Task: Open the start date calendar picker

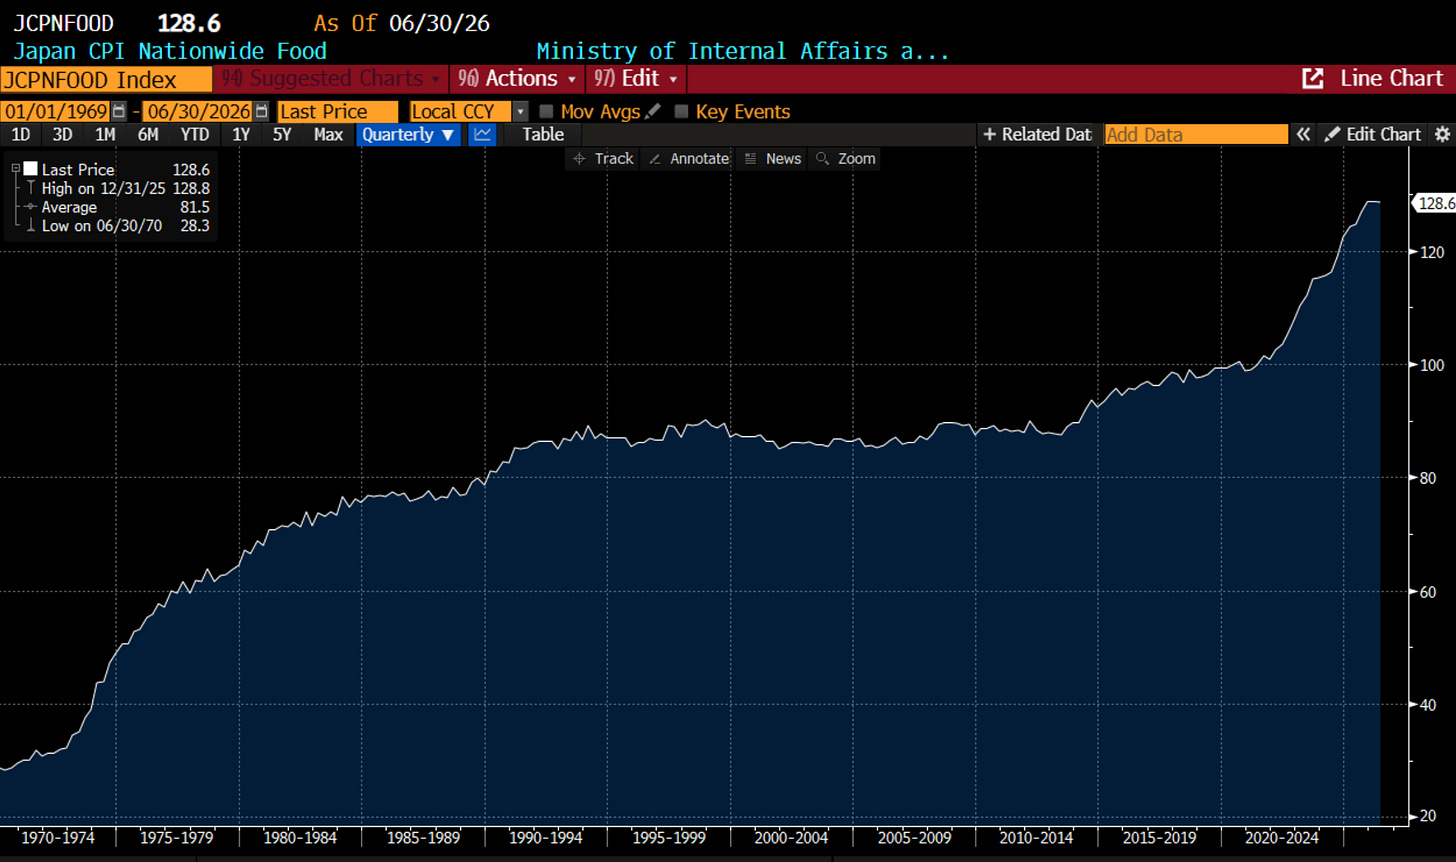Action: pos(120,112)
